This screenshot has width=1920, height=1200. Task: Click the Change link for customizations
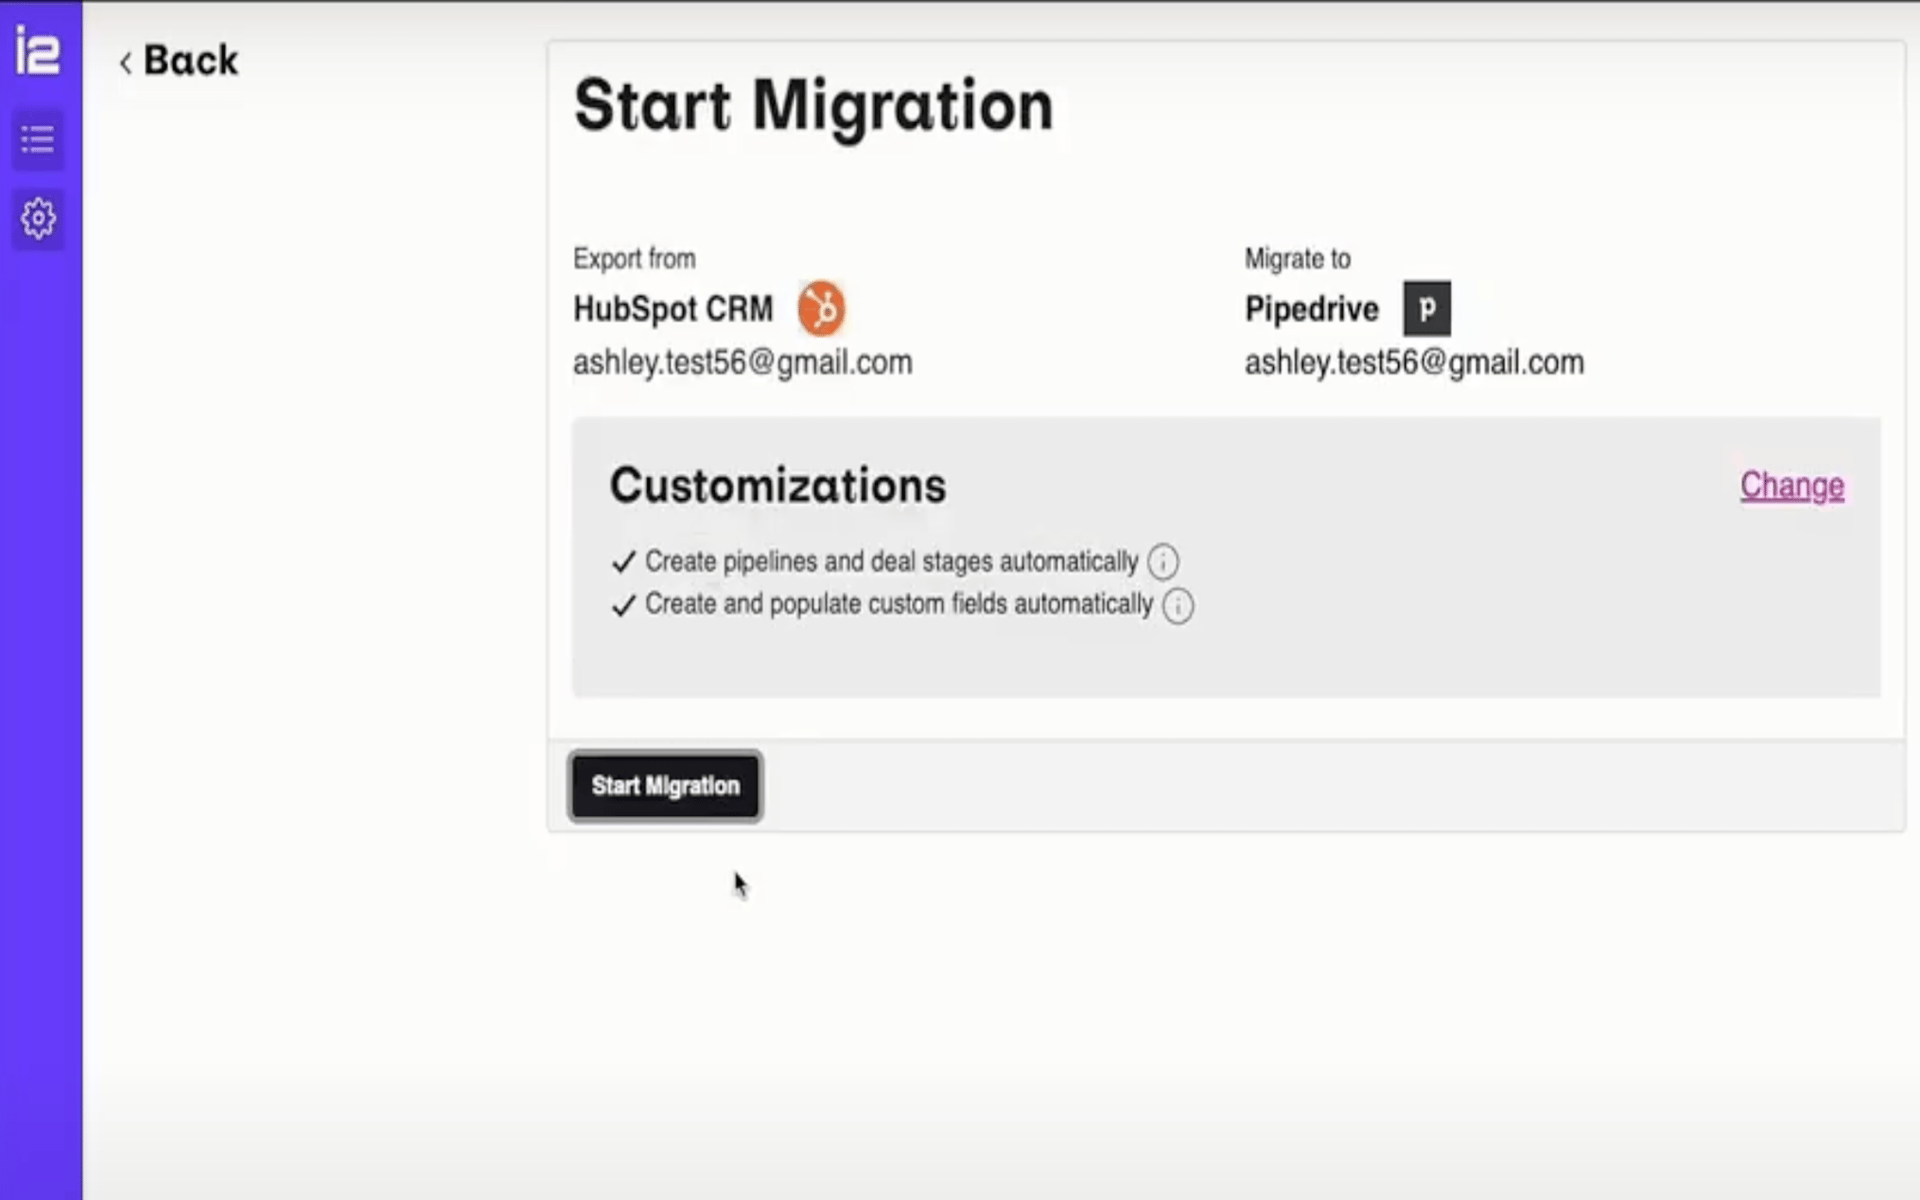click(1792, 486)
